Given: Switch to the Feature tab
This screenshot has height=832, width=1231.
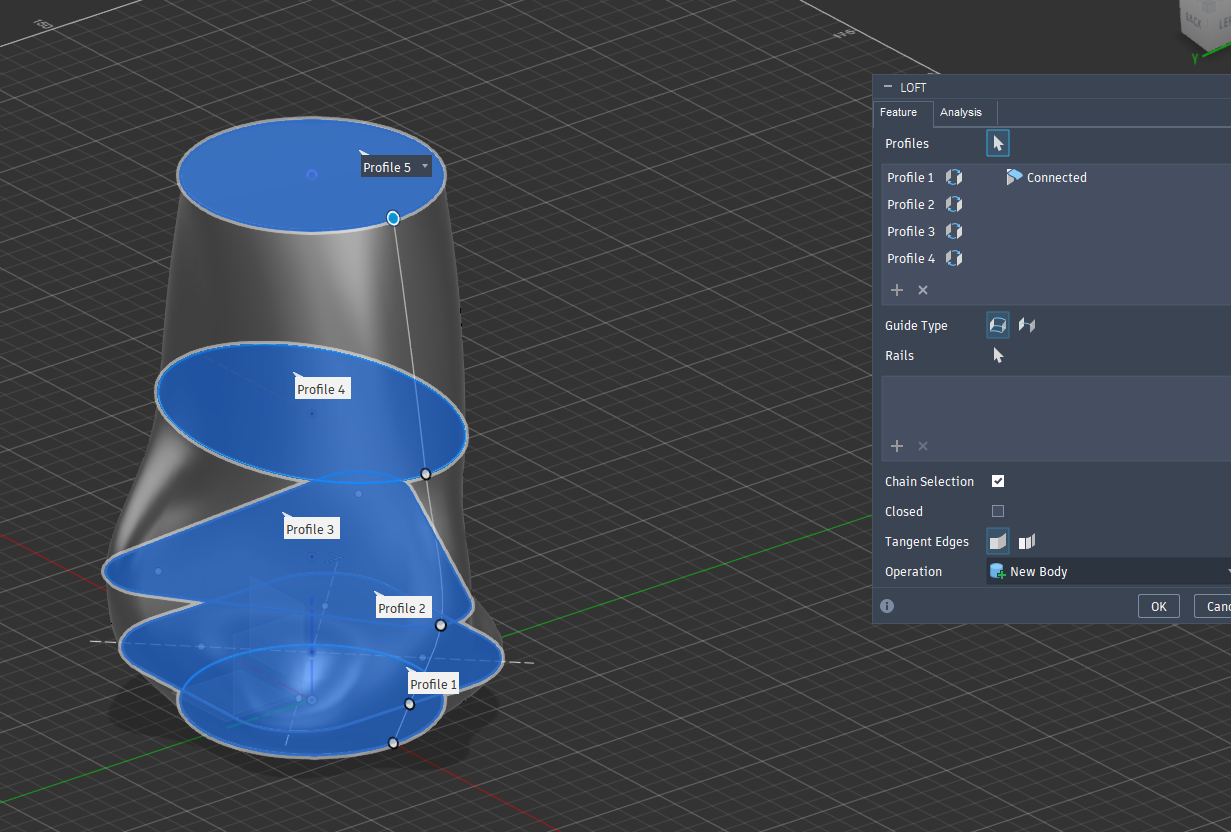Looking at the screenshot, I should 898,112.
